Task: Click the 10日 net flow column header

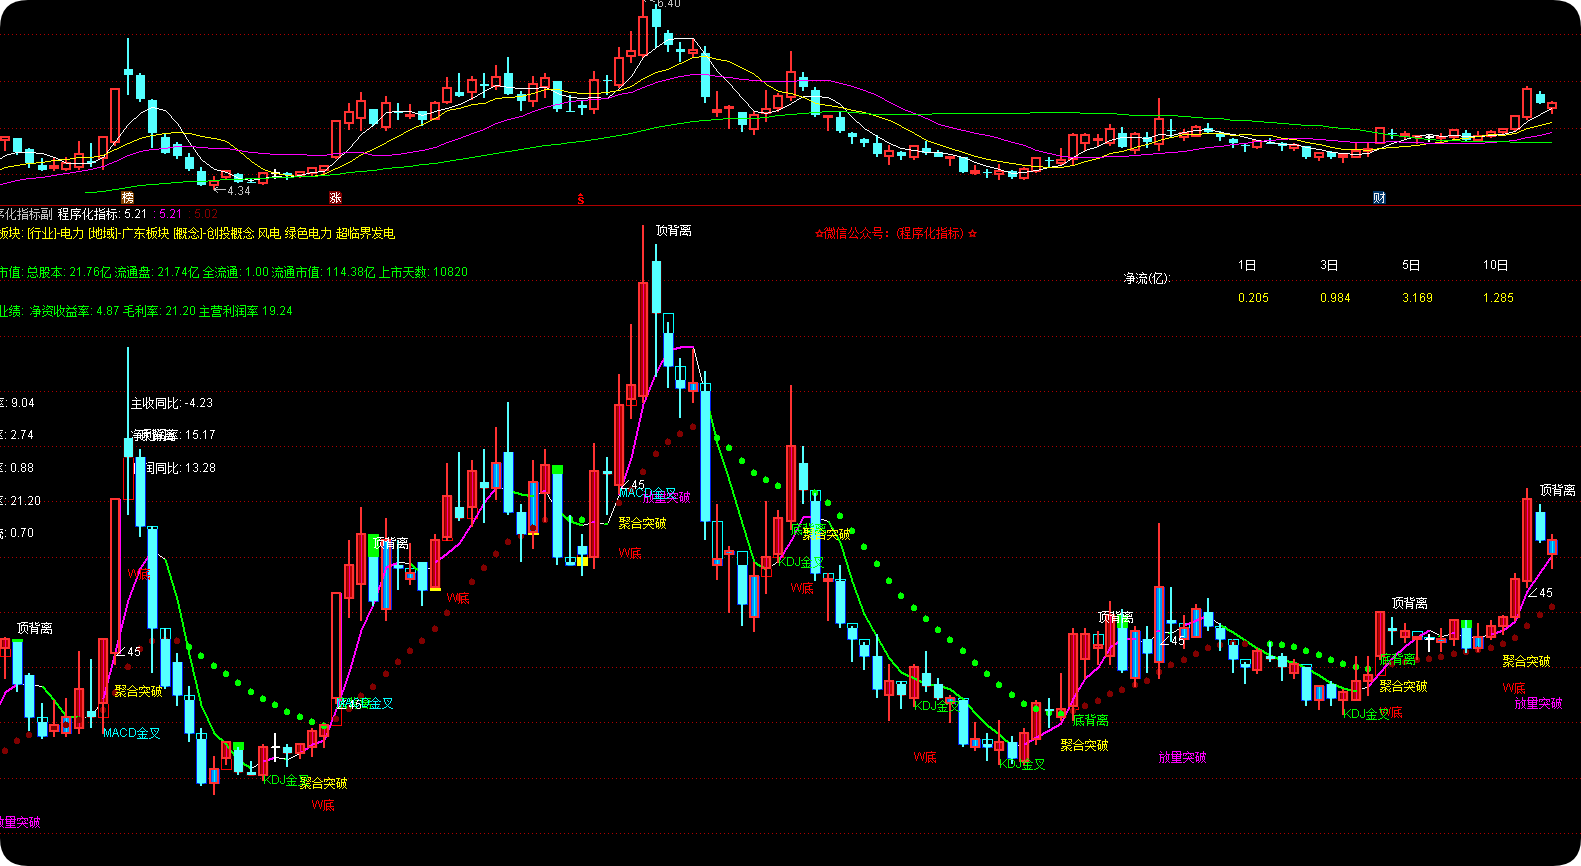Action: pos(1495,265)
